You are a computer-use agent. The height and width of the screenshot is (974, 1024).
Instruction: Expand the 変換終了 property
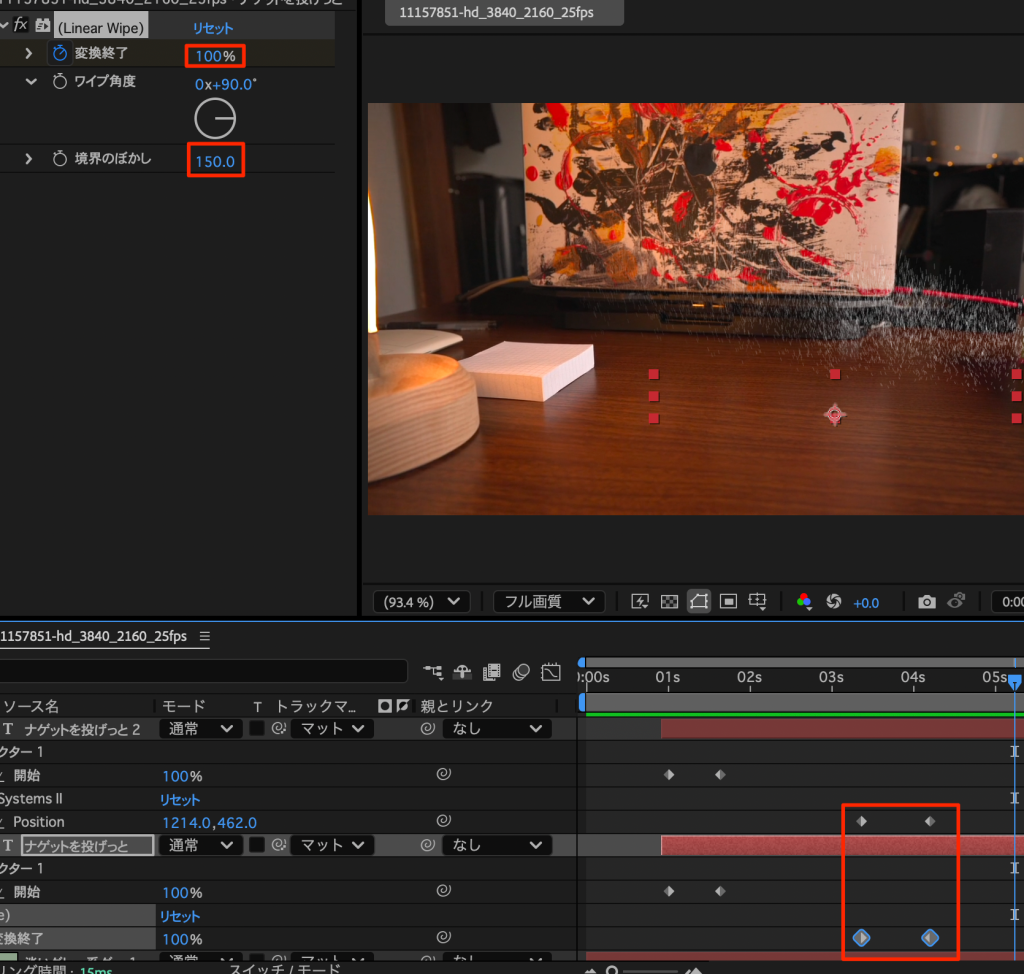(x=29, y=54)
